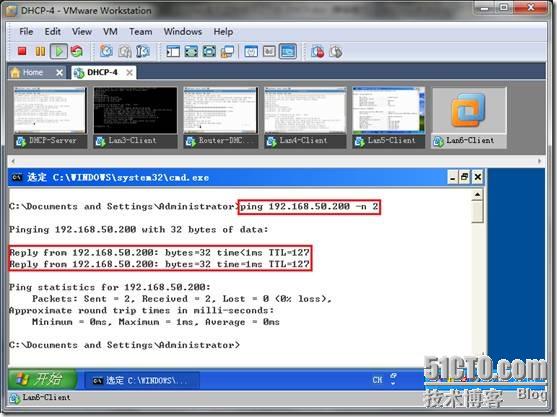Click the thumbnail strip left scroll arrow

click(13, 161)
